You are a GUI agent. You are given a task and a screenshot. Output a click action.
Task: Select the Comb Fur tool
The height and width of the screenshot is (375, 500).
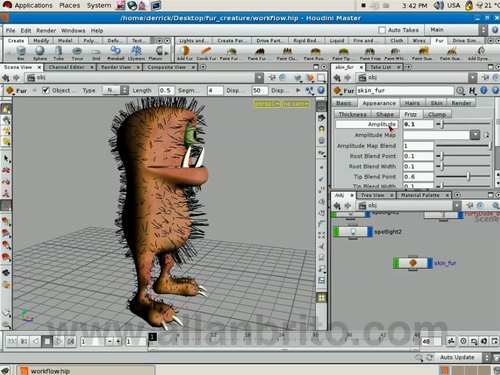tap(206, 53)
